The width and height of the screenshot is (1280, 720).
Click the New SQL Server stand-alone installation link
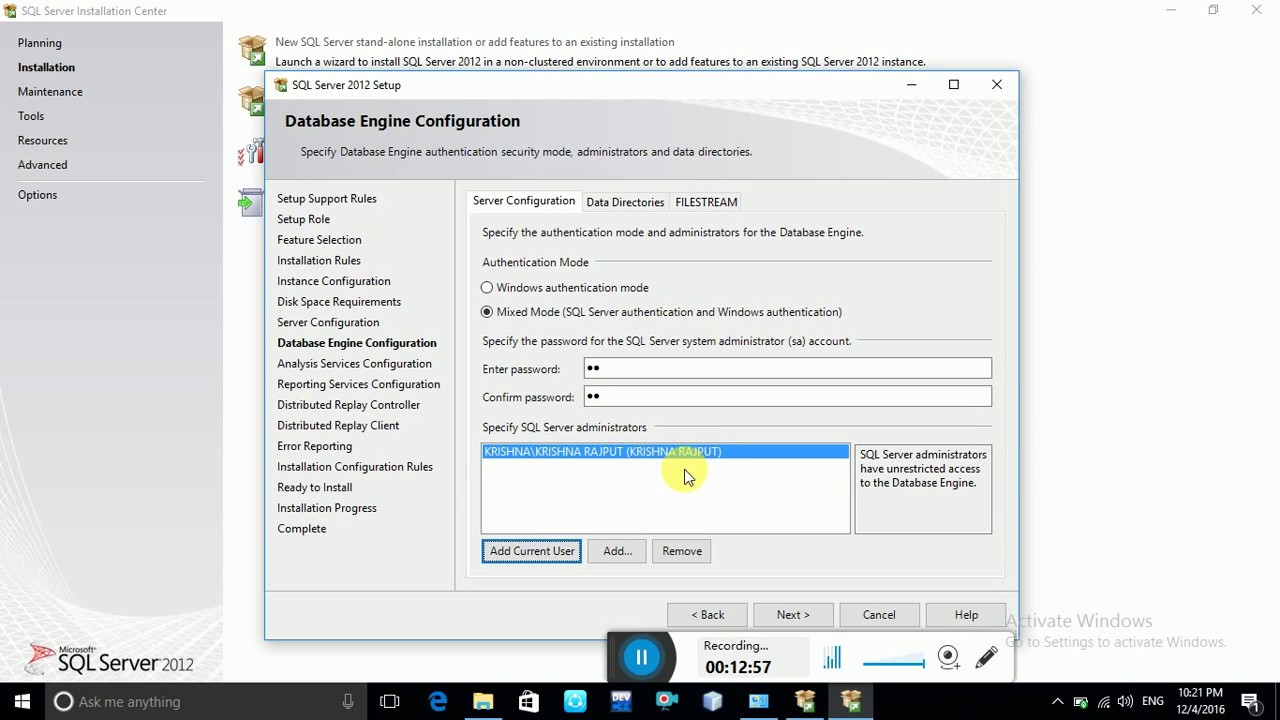click(475, 42)
